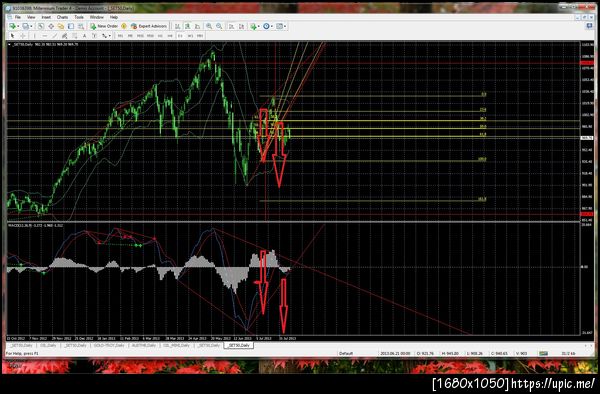Switch to the AUDTHB,Daily chart tab
This screenshot has height=394, width=600.
(144, 345)
